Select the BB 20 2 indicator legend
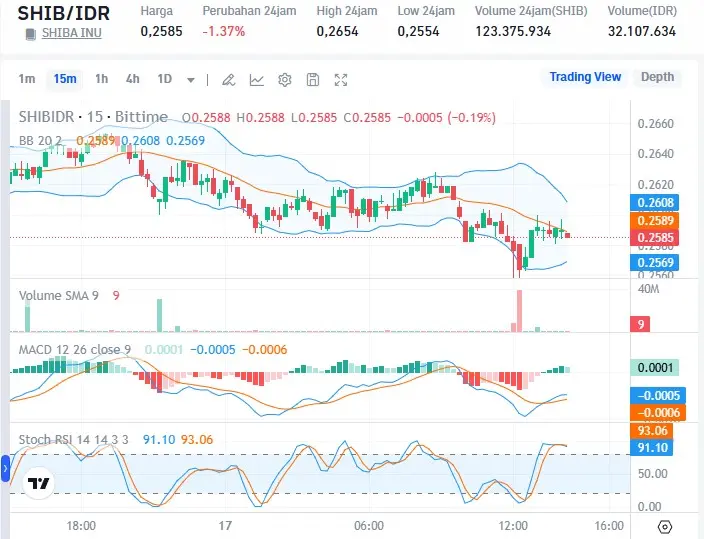 pyautogui.click(x=40, y=141)
